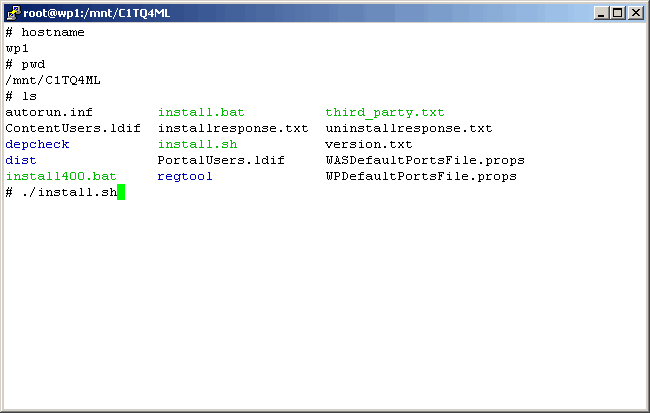Click the blue regtool directory name

pyautogui.click(x=185, y=177)
